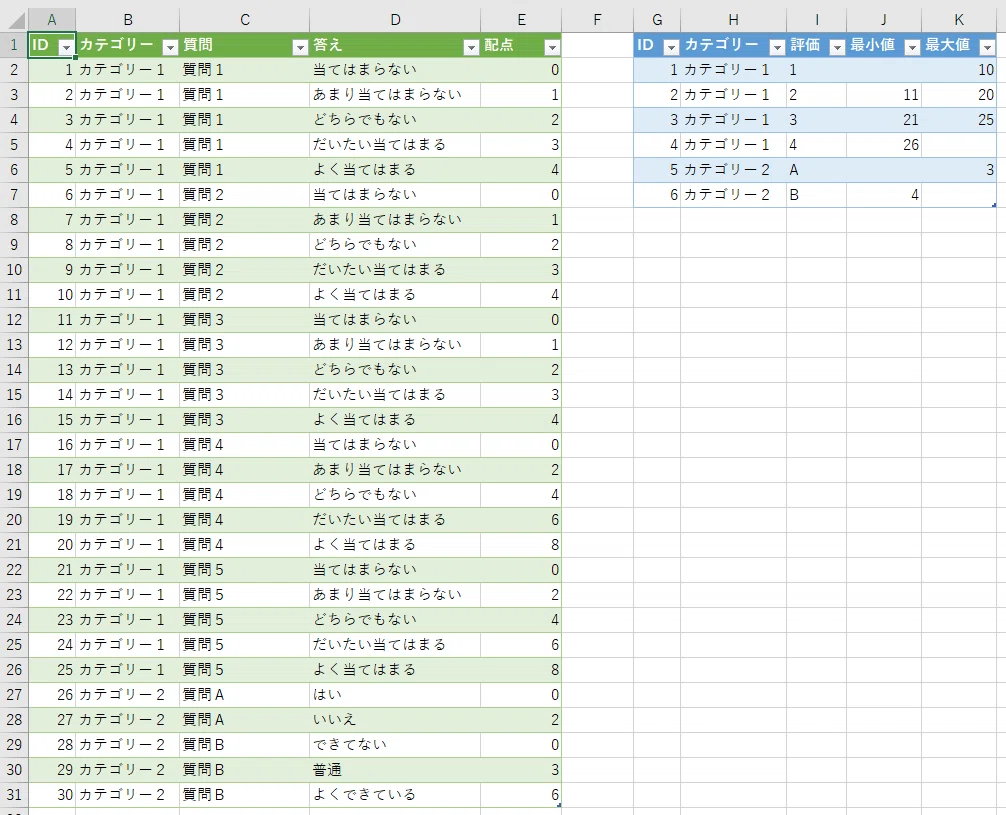
Task: Select the はい answer cell
Action: tap(395, 694)
